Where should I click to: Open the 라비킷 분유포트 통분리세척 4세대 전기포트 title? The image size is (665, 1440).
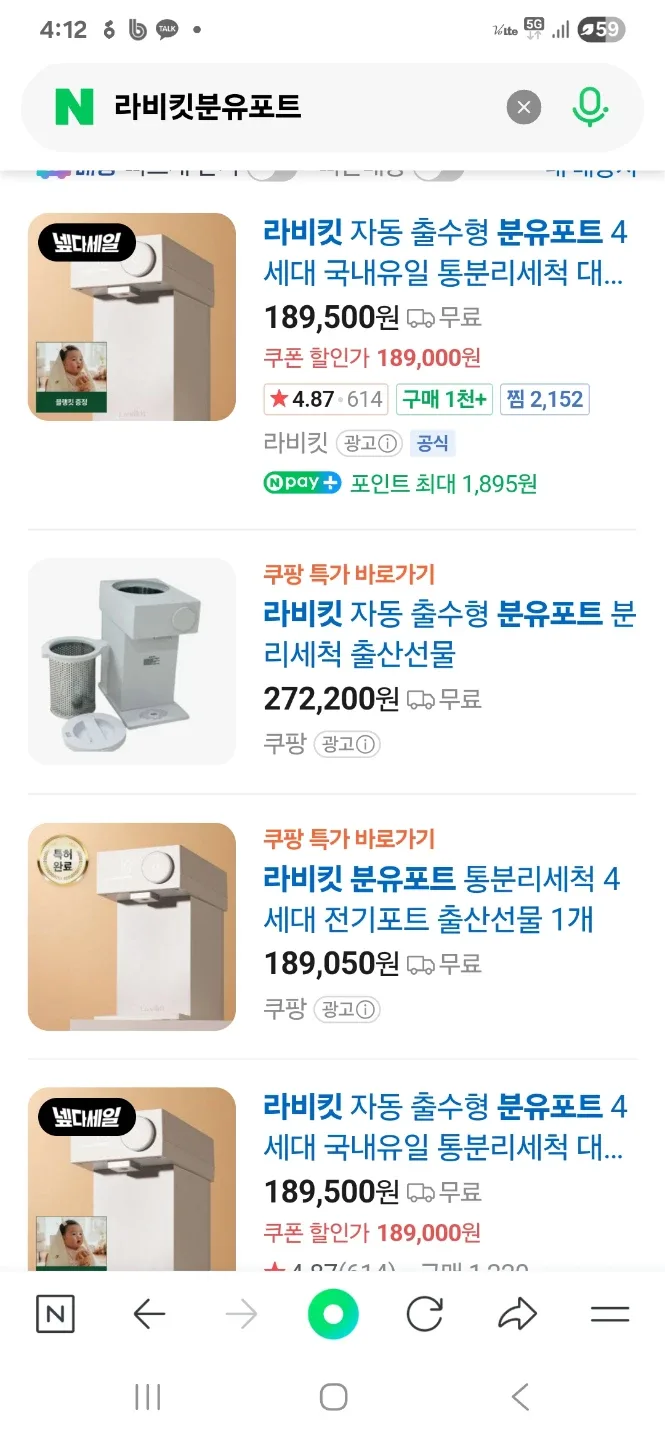click(x=442, y=899)
